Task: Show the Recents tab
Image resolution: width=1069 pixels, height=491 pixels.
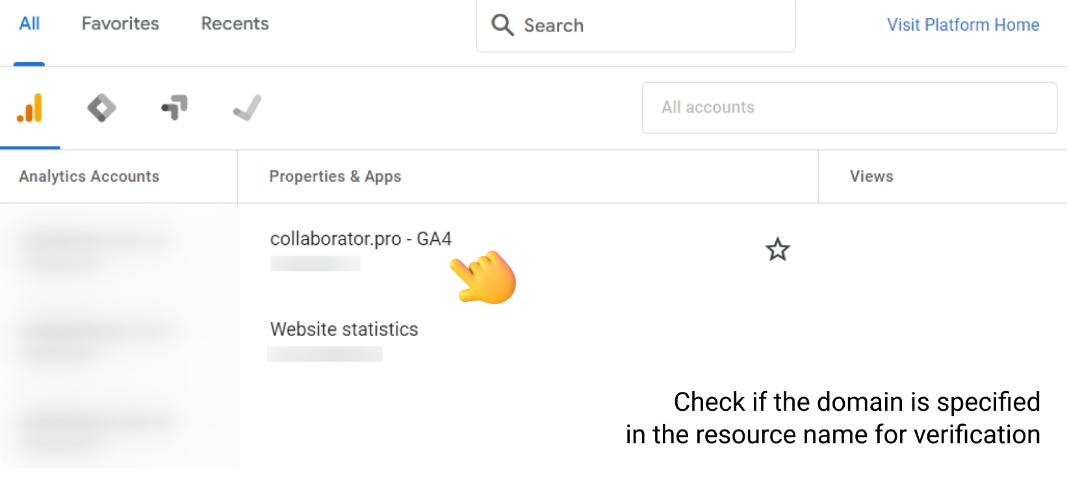Action: pos(235,24)
